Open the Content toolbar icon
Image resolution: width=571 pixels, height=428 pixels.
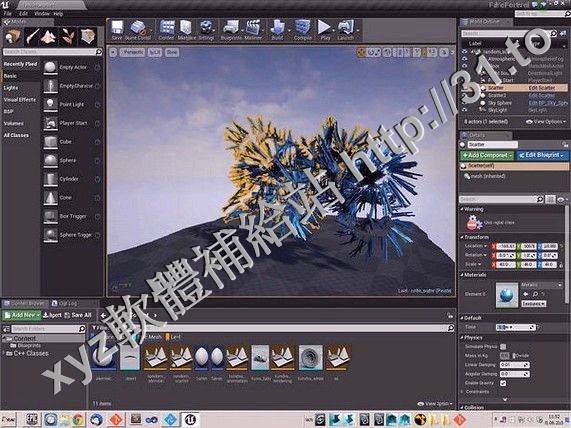click(x=167, y=28)
